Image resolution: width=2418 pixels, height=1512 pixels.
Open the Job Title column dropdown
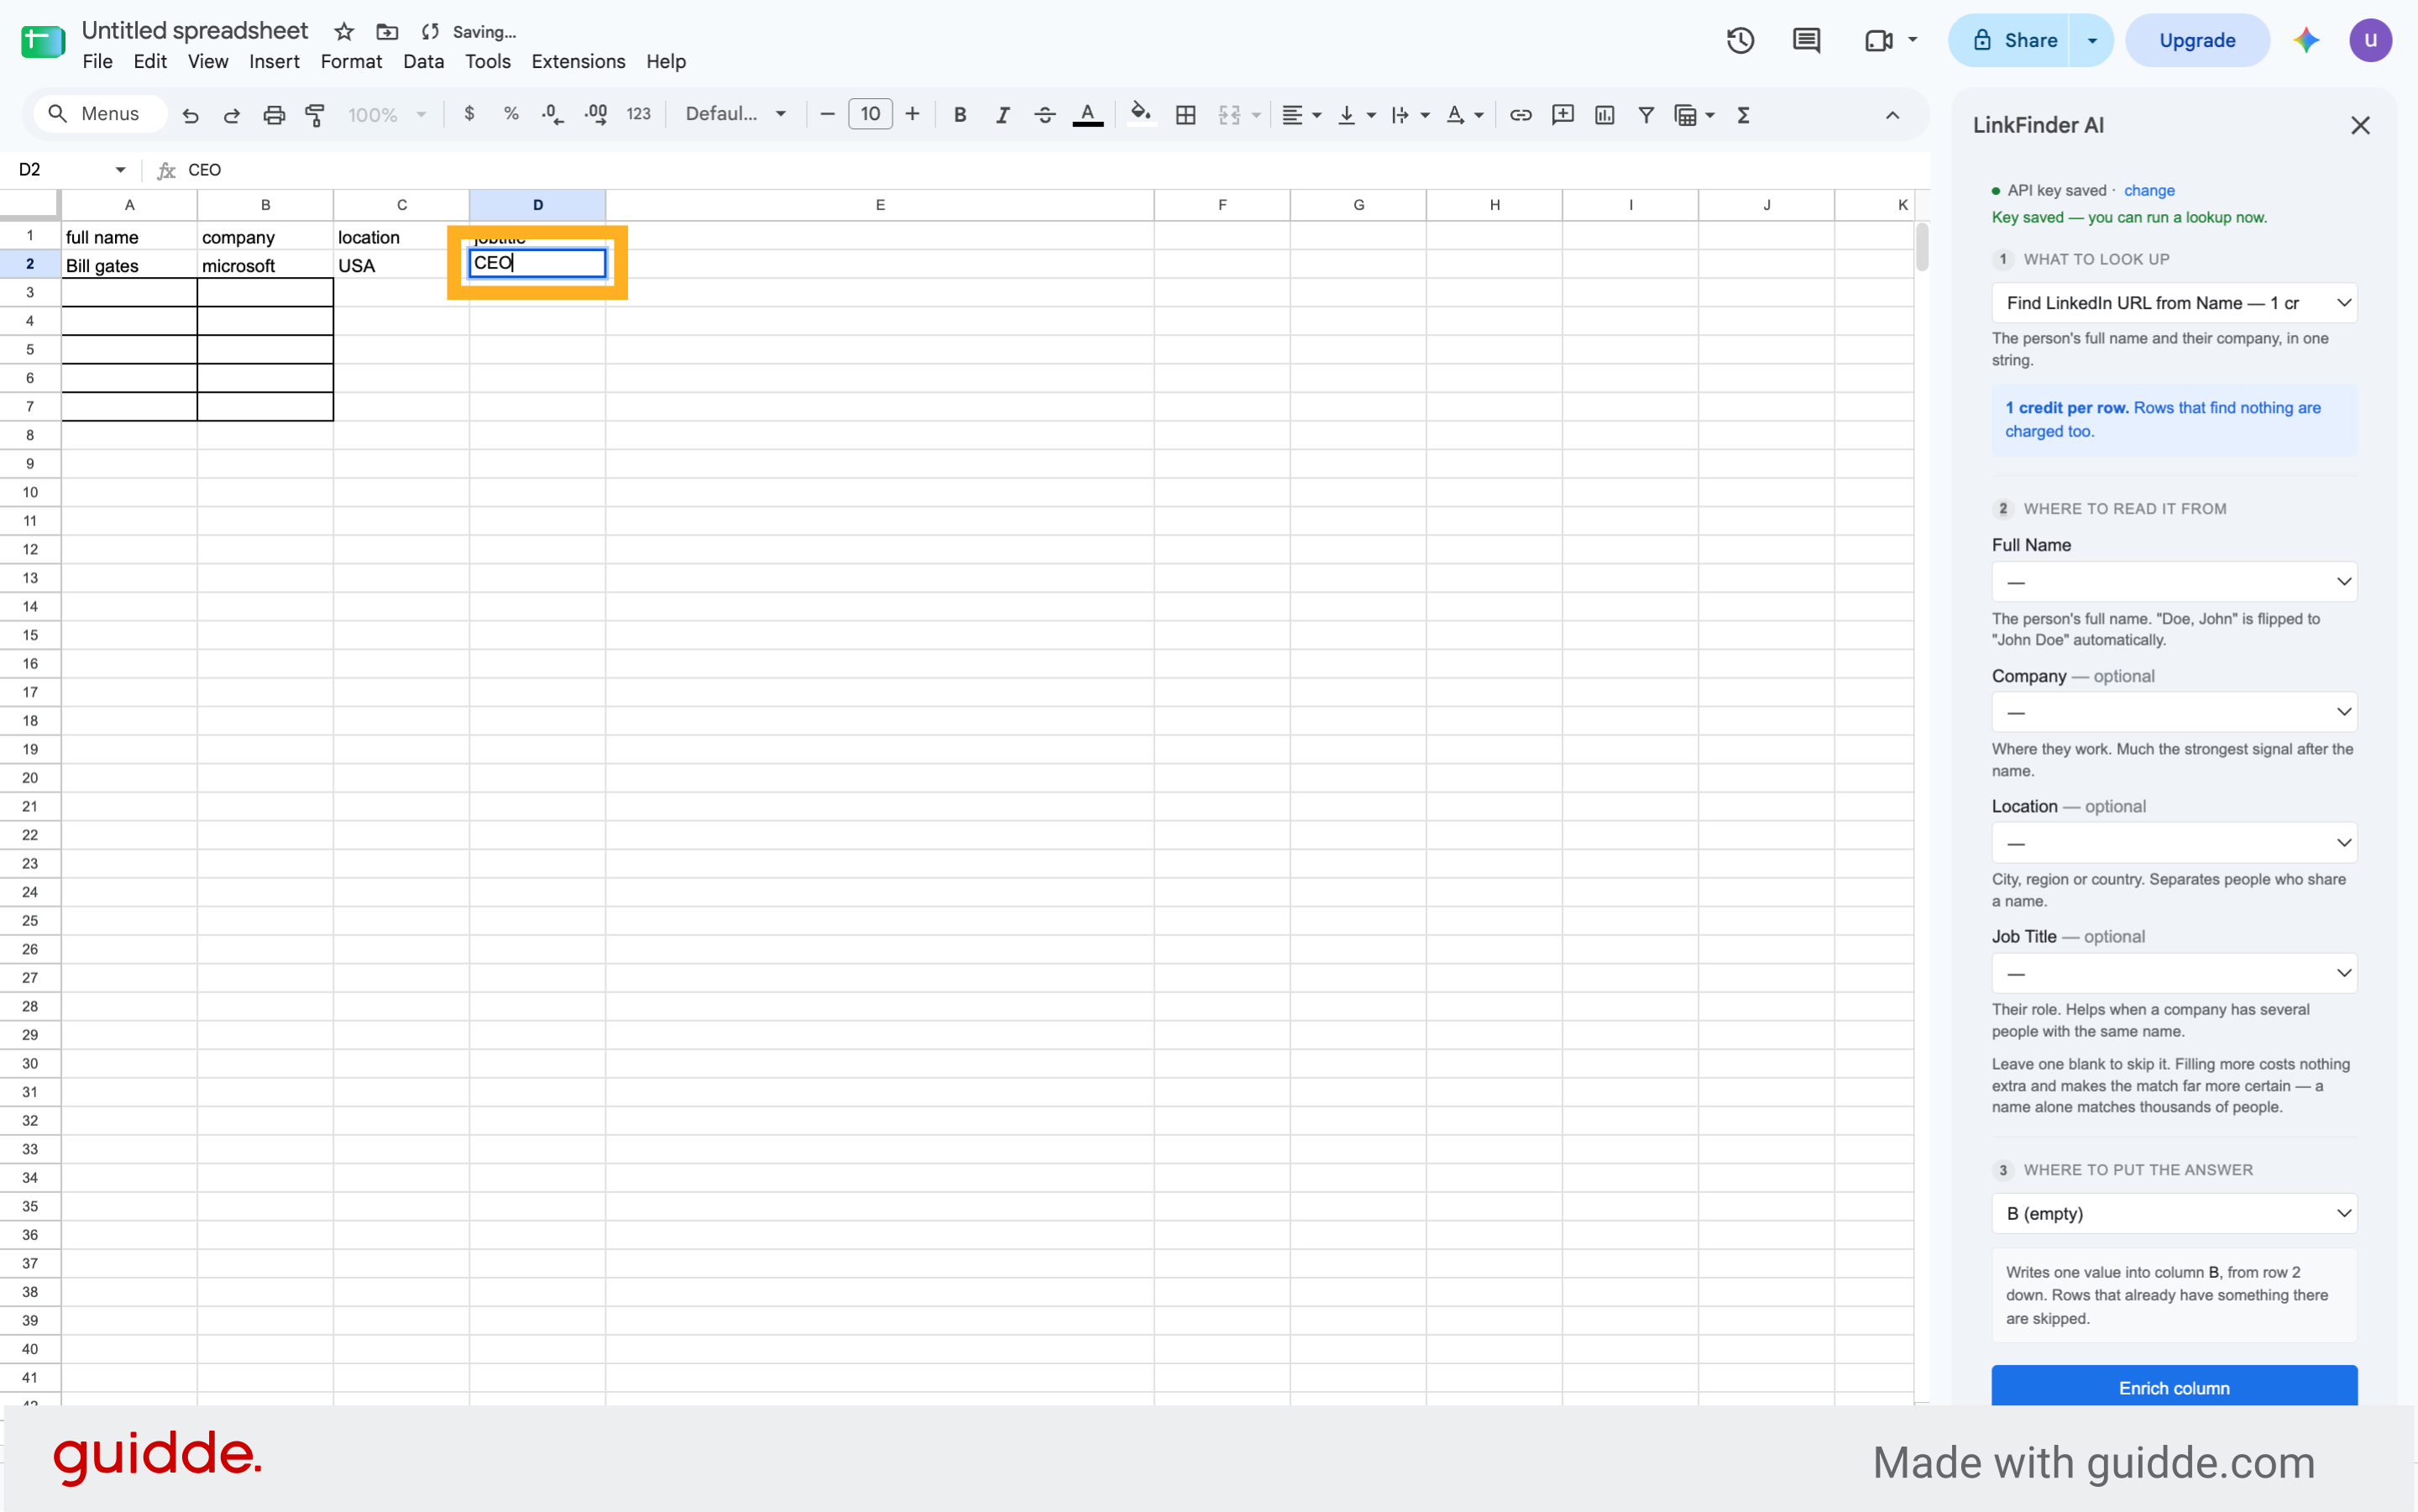[x=2174, y=973]
